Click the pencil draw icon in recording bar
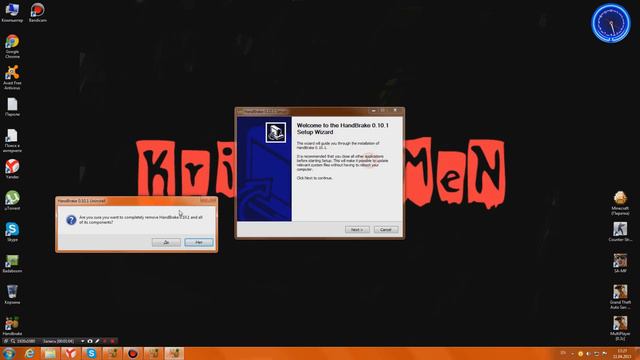Viewport: 640px width, 360px height. coord(97,341)
